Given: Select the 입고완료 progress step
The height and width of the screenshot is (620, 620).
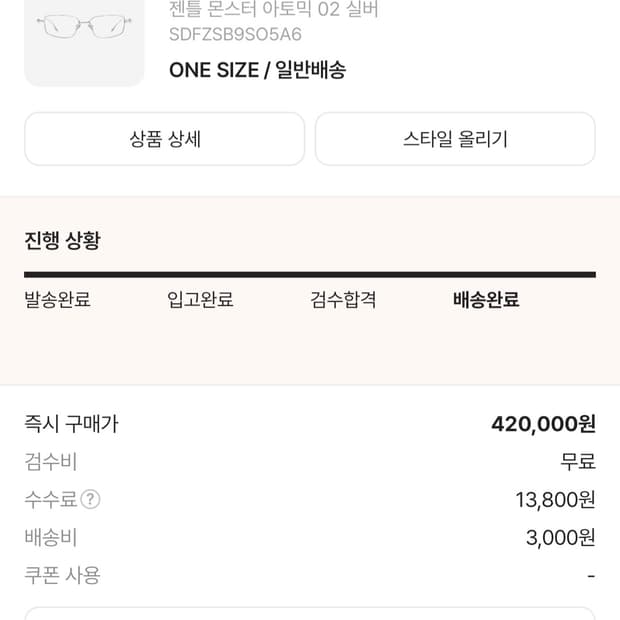Looking at the screenshot, I should (200, 300).
